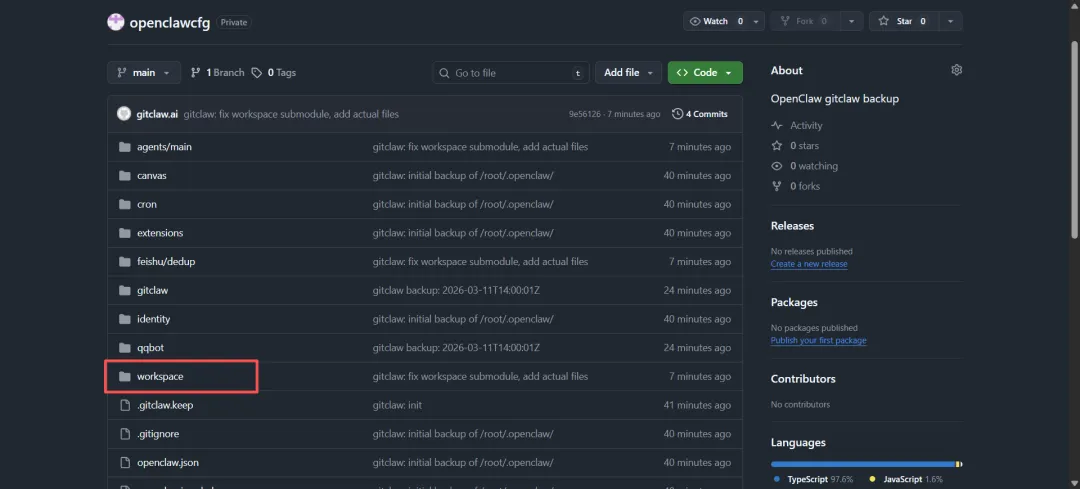Click the pulse icon next to Activity
Image resolution: width=1080 pixels, height=489 pixels.
click(777, 125)
